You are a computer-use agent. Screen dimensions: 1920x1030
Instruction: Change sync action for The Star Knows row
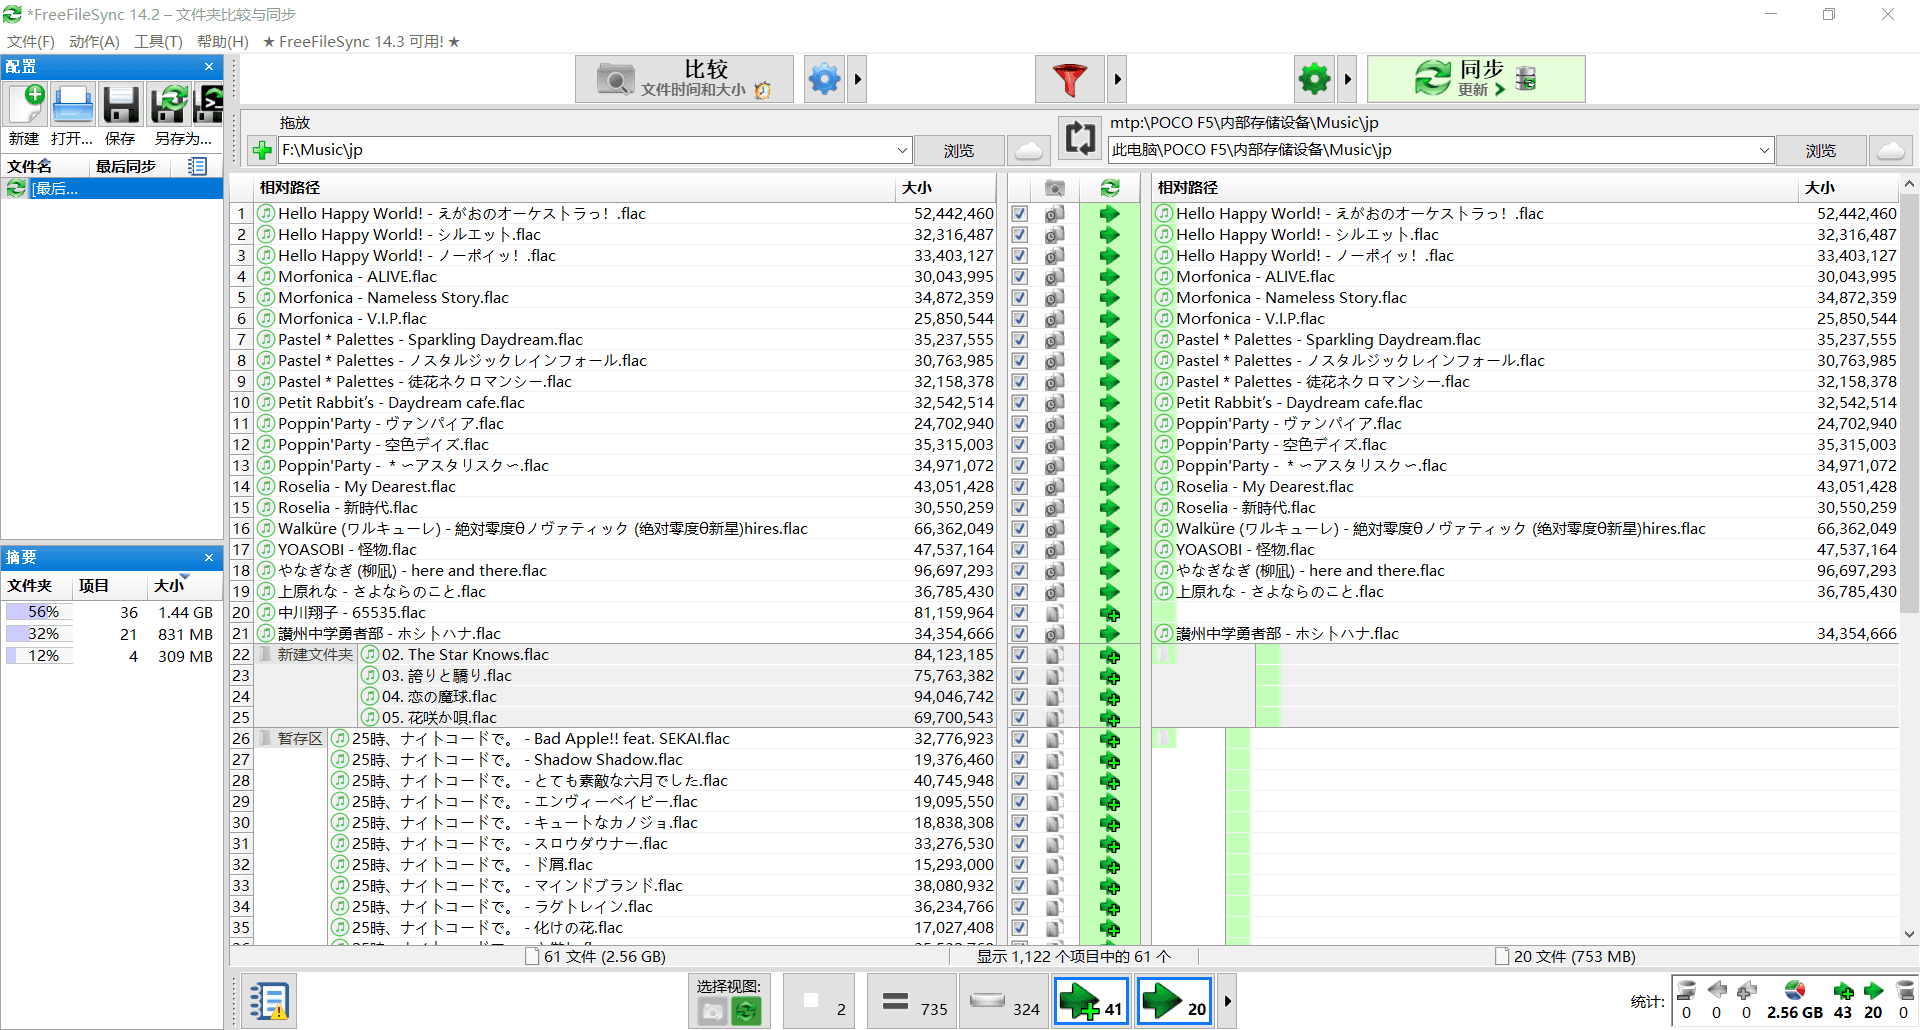(1110, 655)
